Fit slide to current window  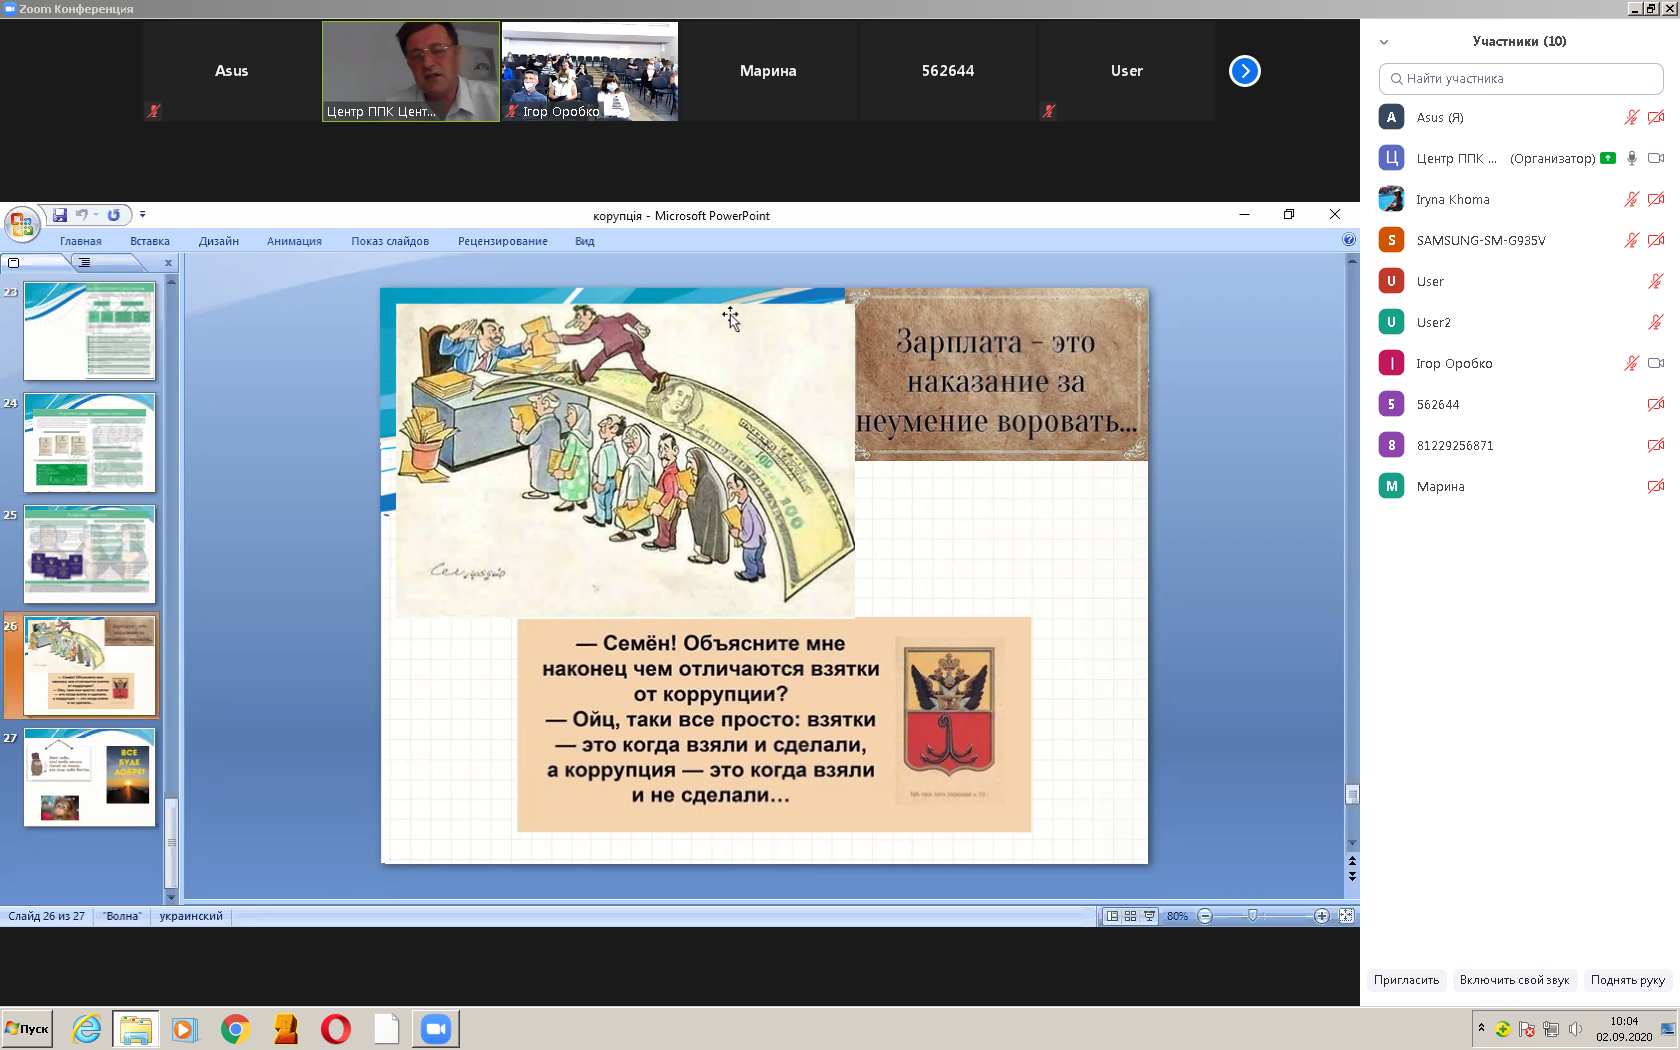pyautogui.click(x=1347, y=916)
